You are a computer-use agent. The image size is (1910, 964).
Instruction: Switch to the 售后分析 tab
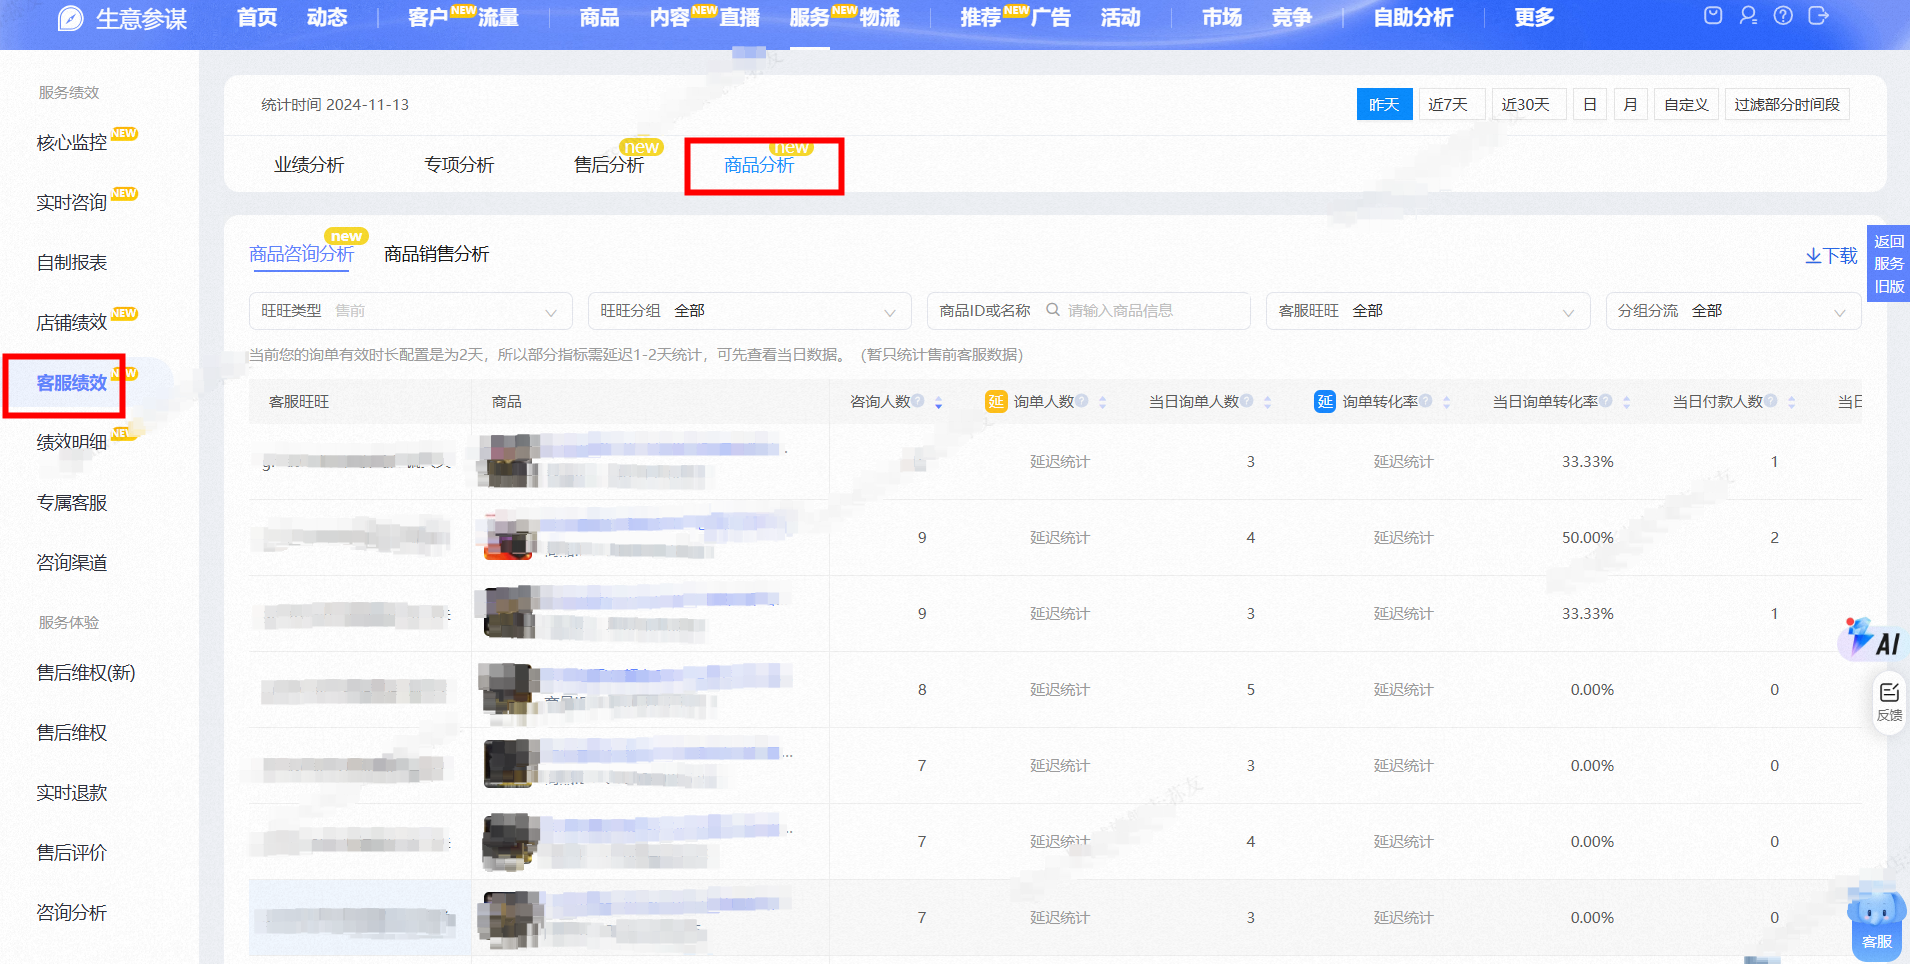coord(609,165)
